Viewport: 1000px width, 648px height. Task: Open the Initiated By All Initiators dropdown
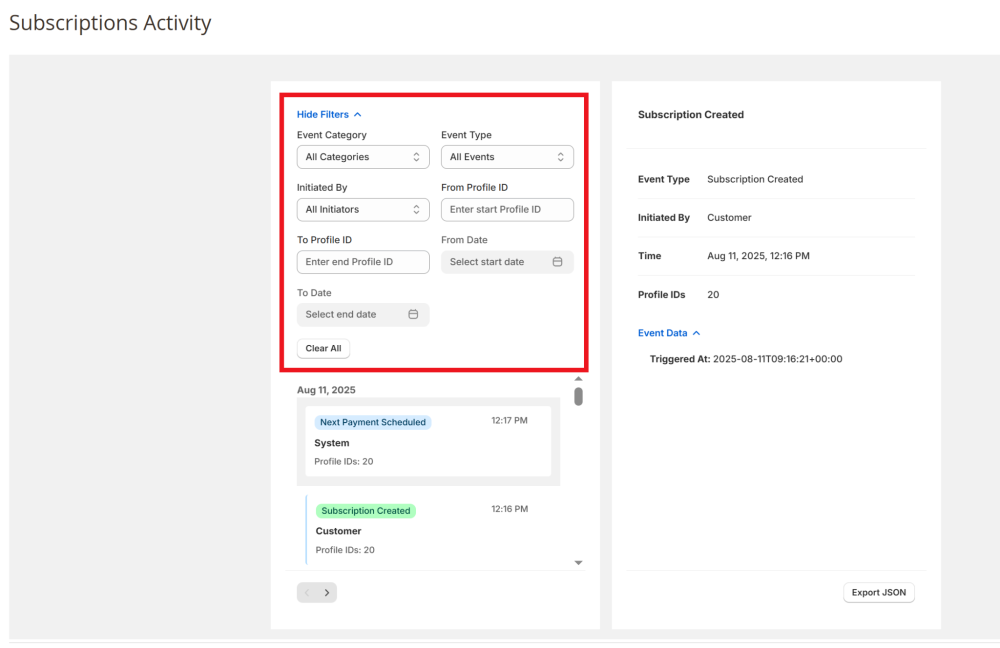[x=363, y=209]
